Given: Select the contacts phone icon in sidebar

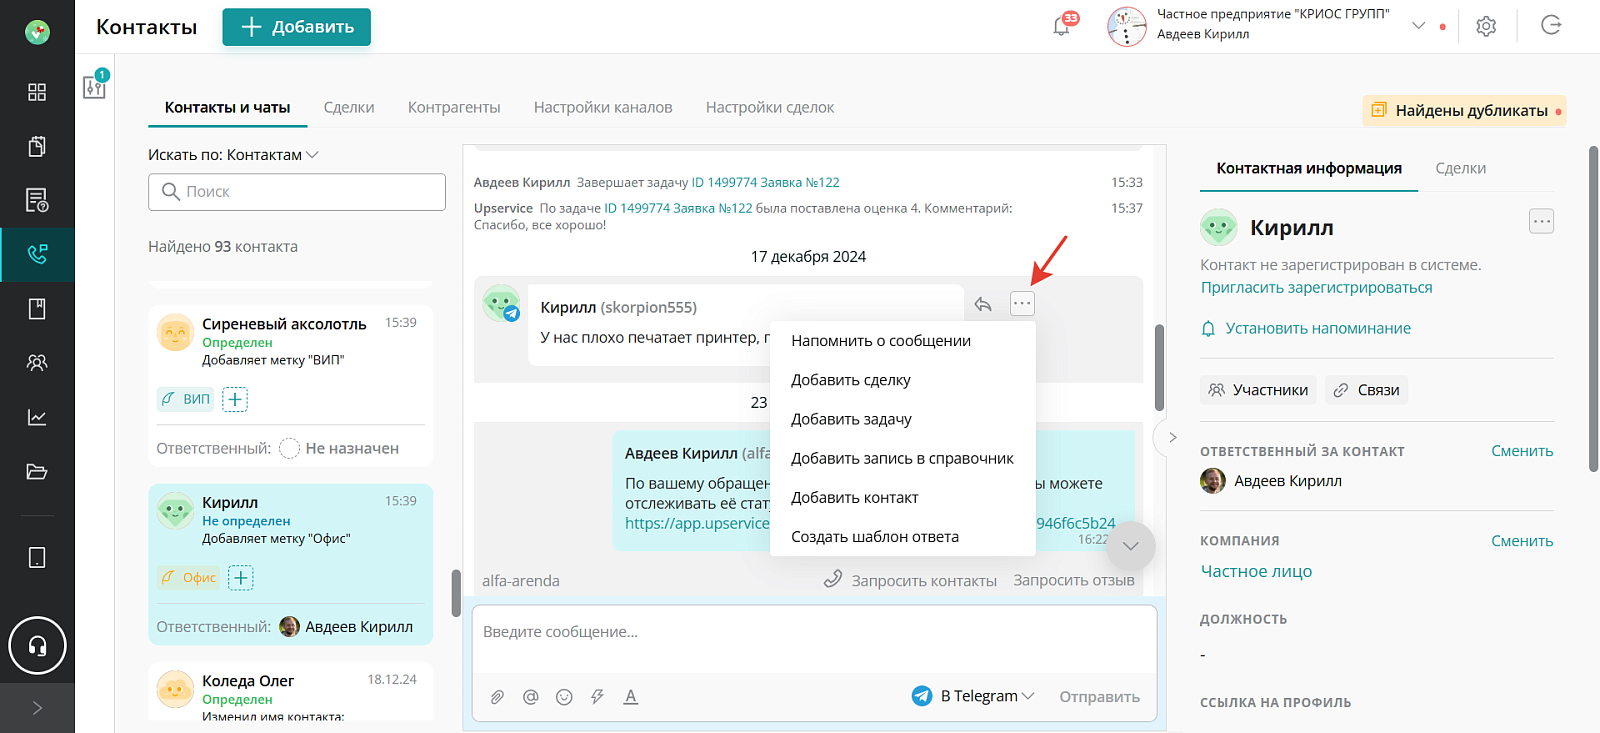Looking at the screenshot, I should click(x=37, y=254).
